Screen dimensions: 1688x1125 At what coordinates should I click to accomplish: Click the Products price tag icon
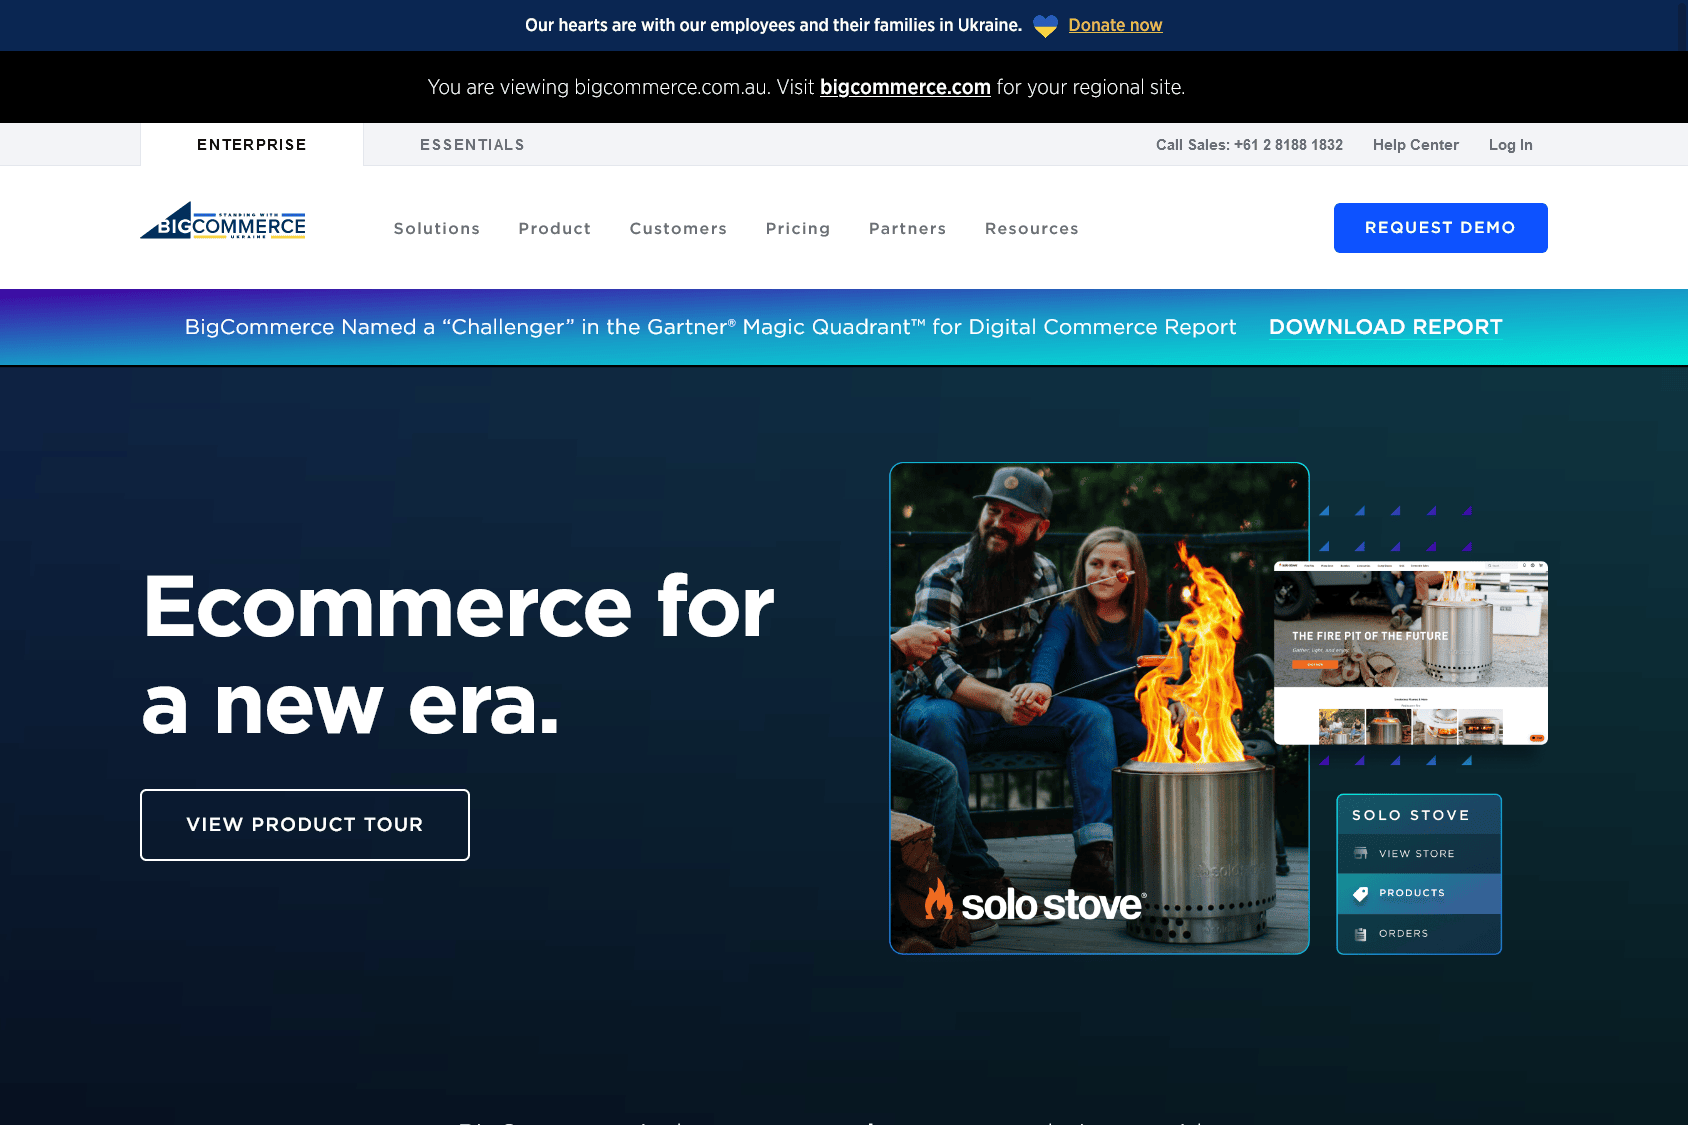(x=1360, y=893)
